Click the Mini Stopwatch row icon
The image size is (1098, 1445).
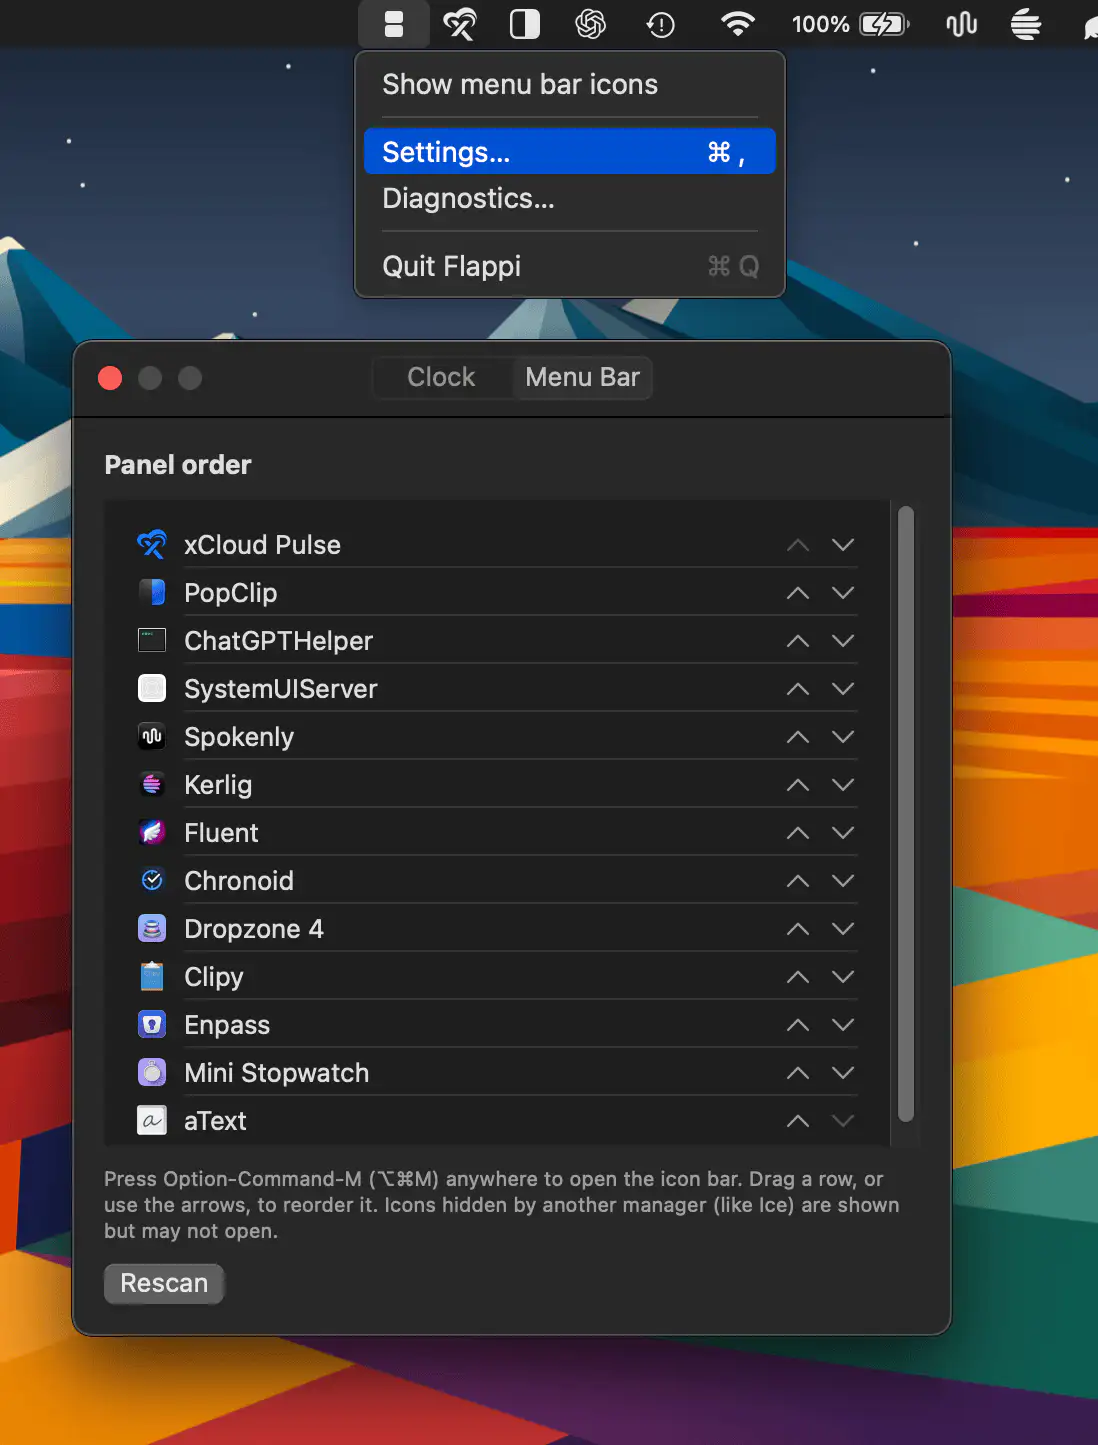152,1073
